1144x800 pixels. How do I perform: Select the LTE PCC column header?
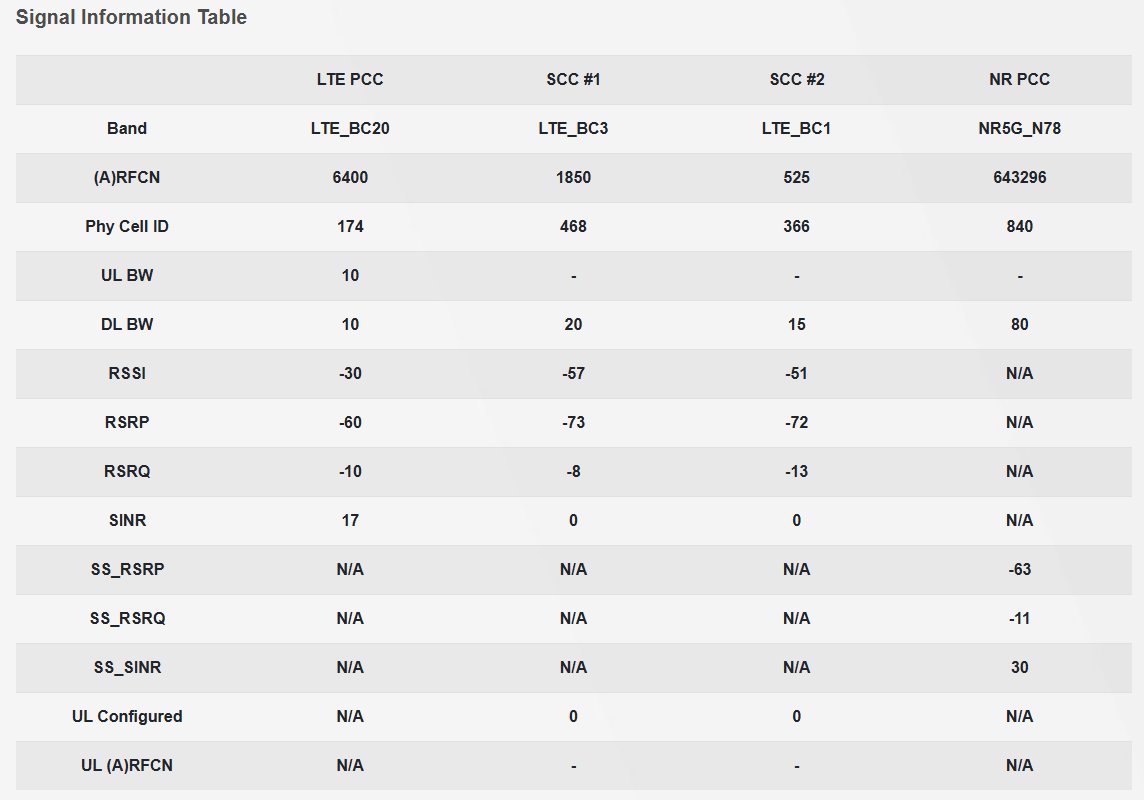point(350,80)
